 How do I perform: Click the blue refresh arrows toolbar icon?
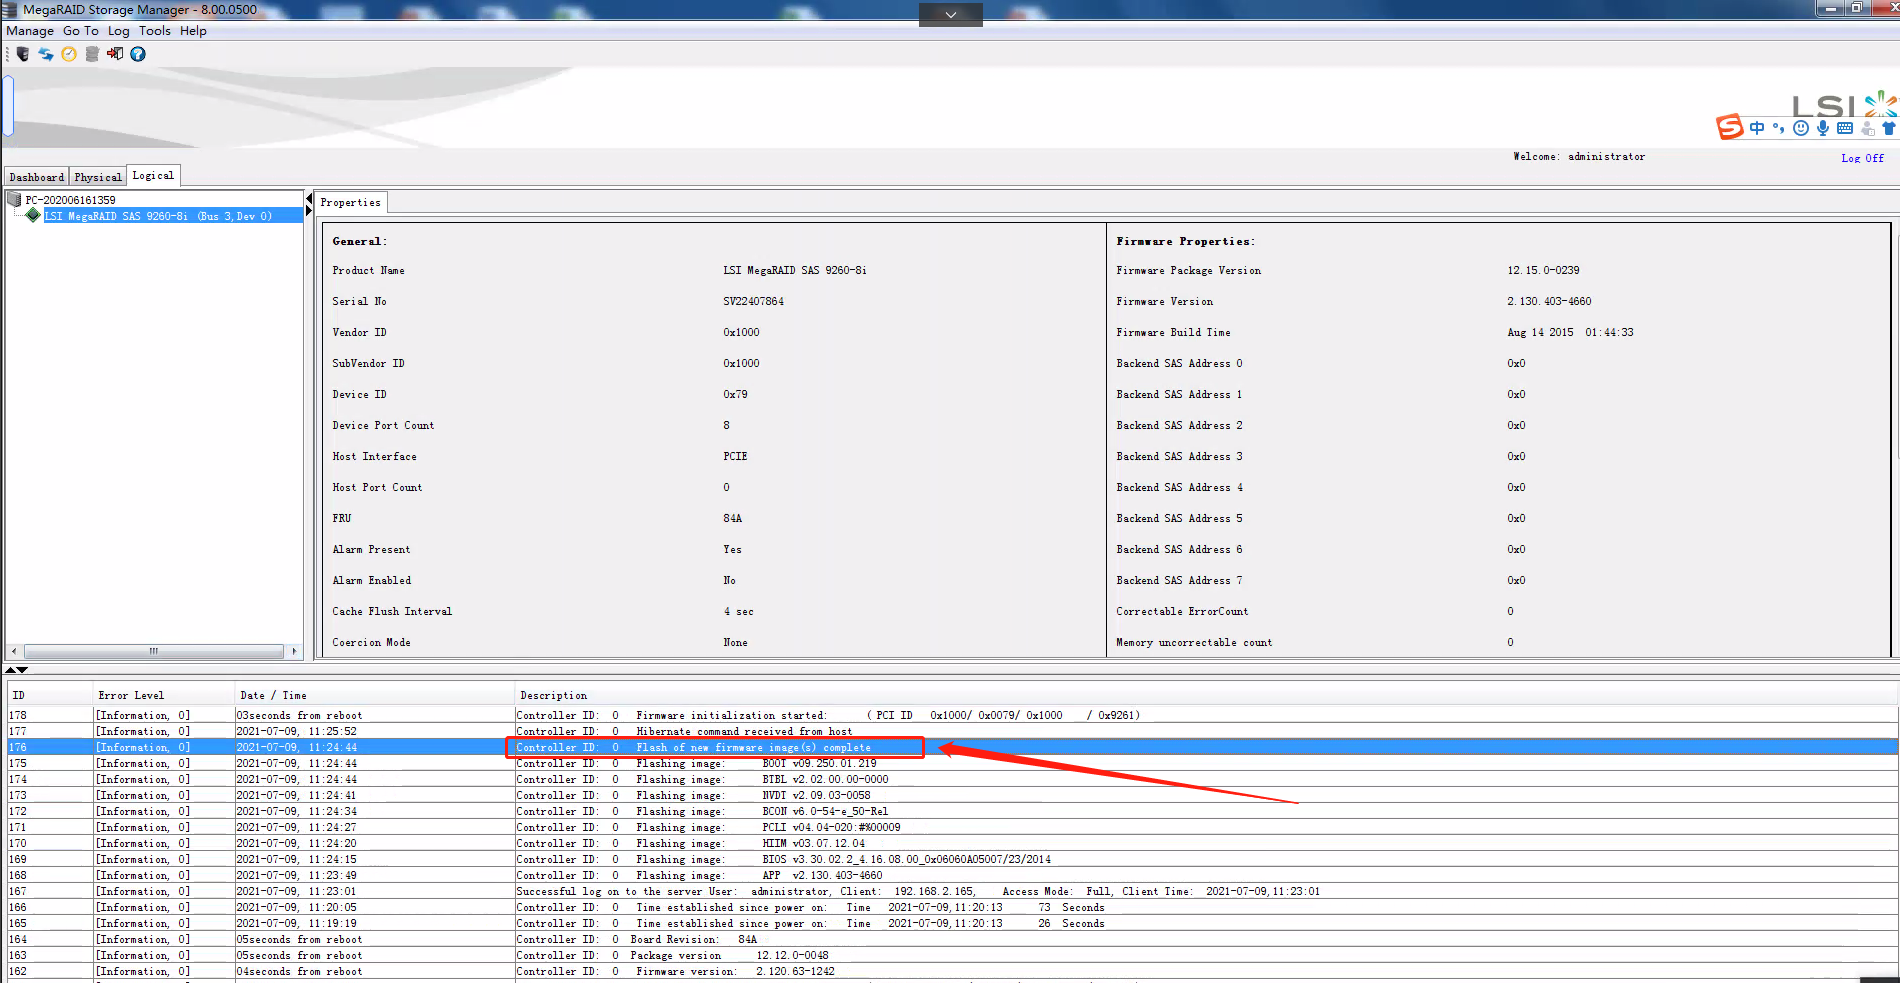[46, 54]
